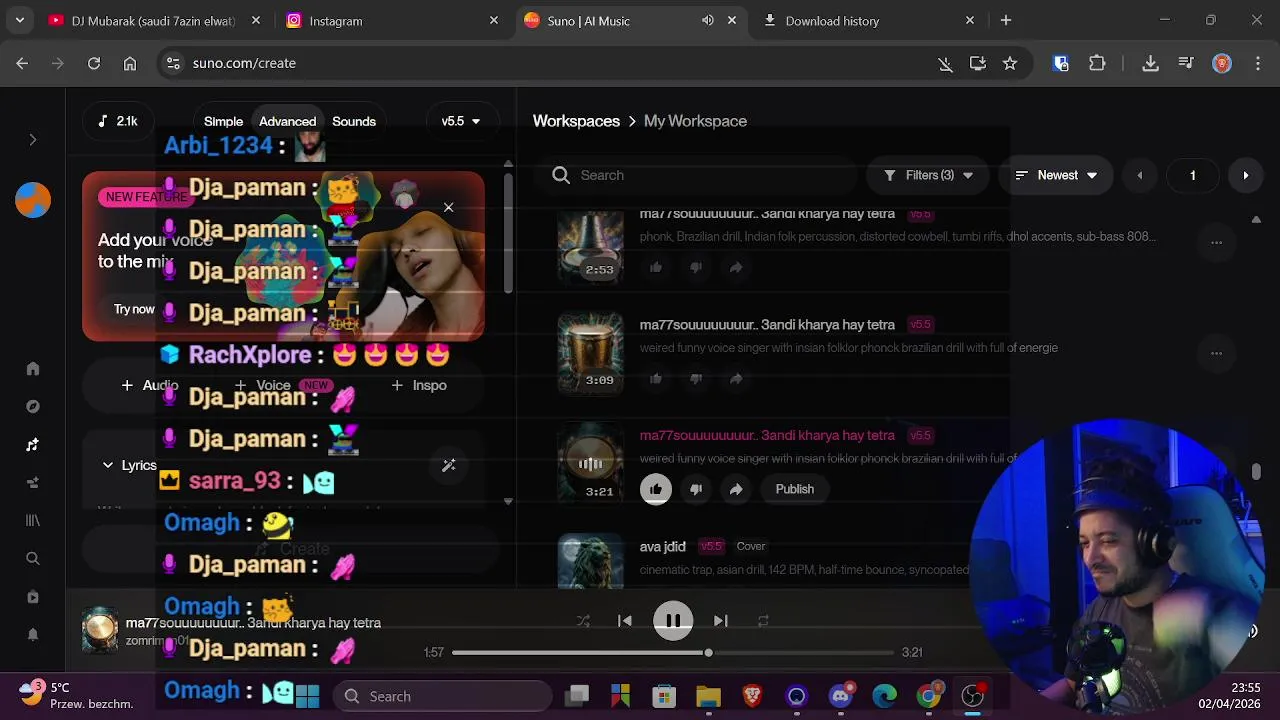View site information icon beside address
This screenshot has width=1280, height=720.
coord(173,63)
